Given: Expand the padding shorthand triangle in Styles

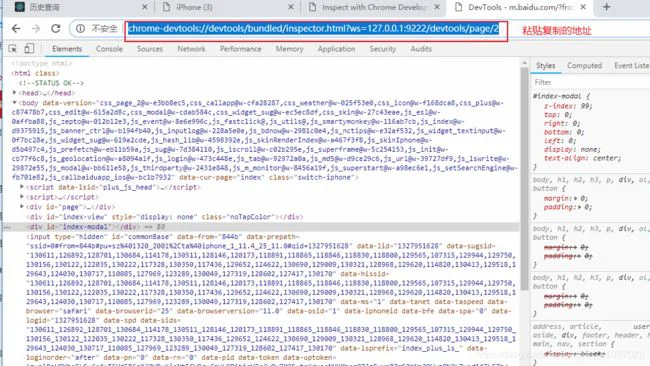Looking at the screenshot, I should [x=579, y=207].
